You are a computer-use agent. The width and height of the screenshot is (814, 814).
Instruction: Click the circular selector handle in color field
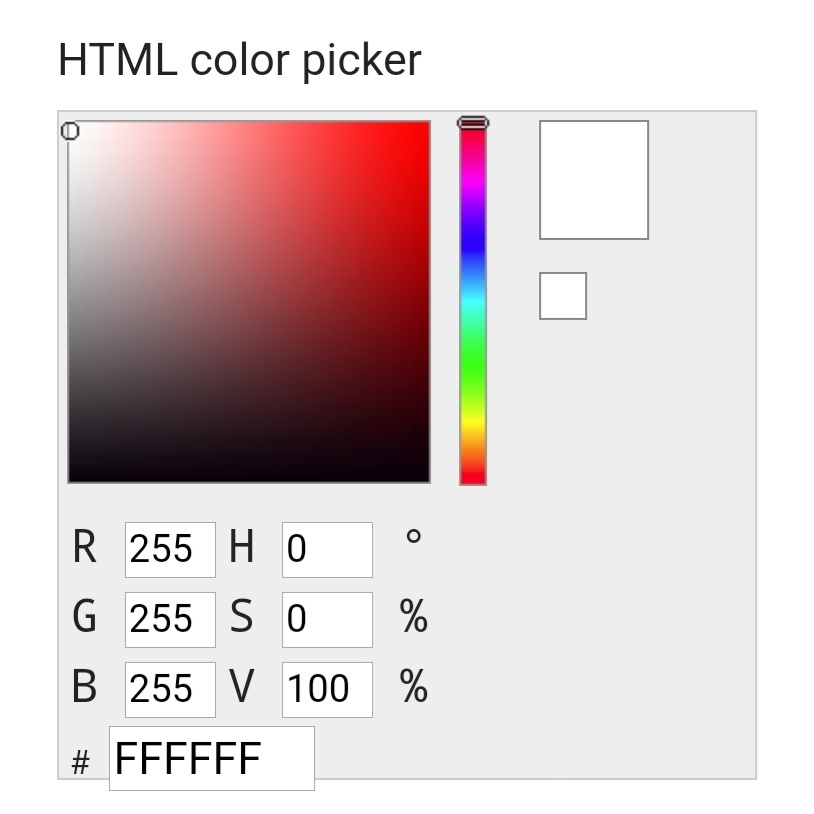click(70, 131)
